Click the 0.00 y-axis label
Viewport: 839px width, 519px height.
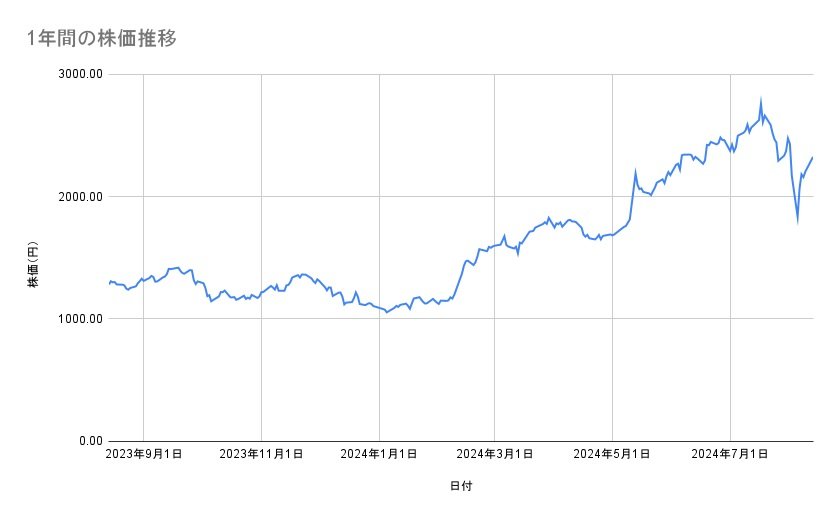pyautogui.click(x=87, y=441)
